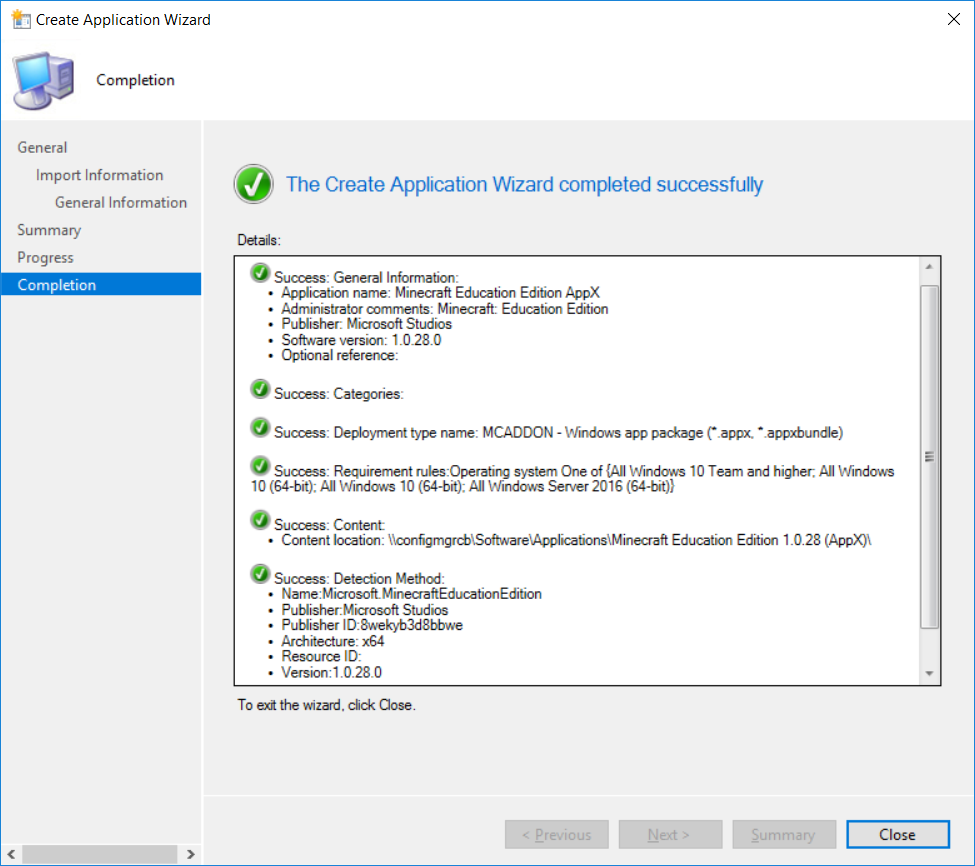Image resolution: width=975 pixels, height=866 pixels.
Task: Click Name:Microsoft.MinecraftEducationEdition line
Action: 411,594
